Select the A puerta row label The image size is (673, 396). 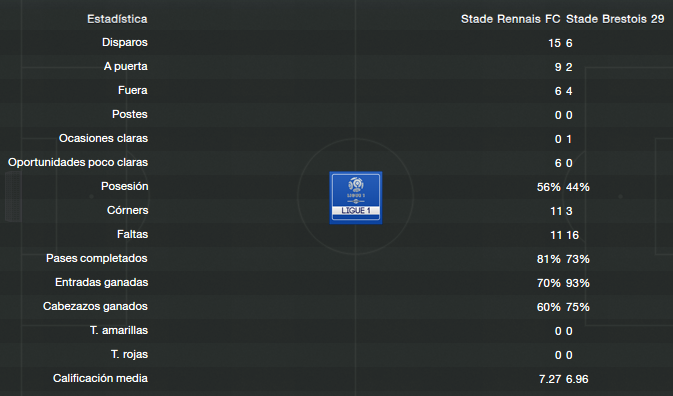(x=126, y=67)
